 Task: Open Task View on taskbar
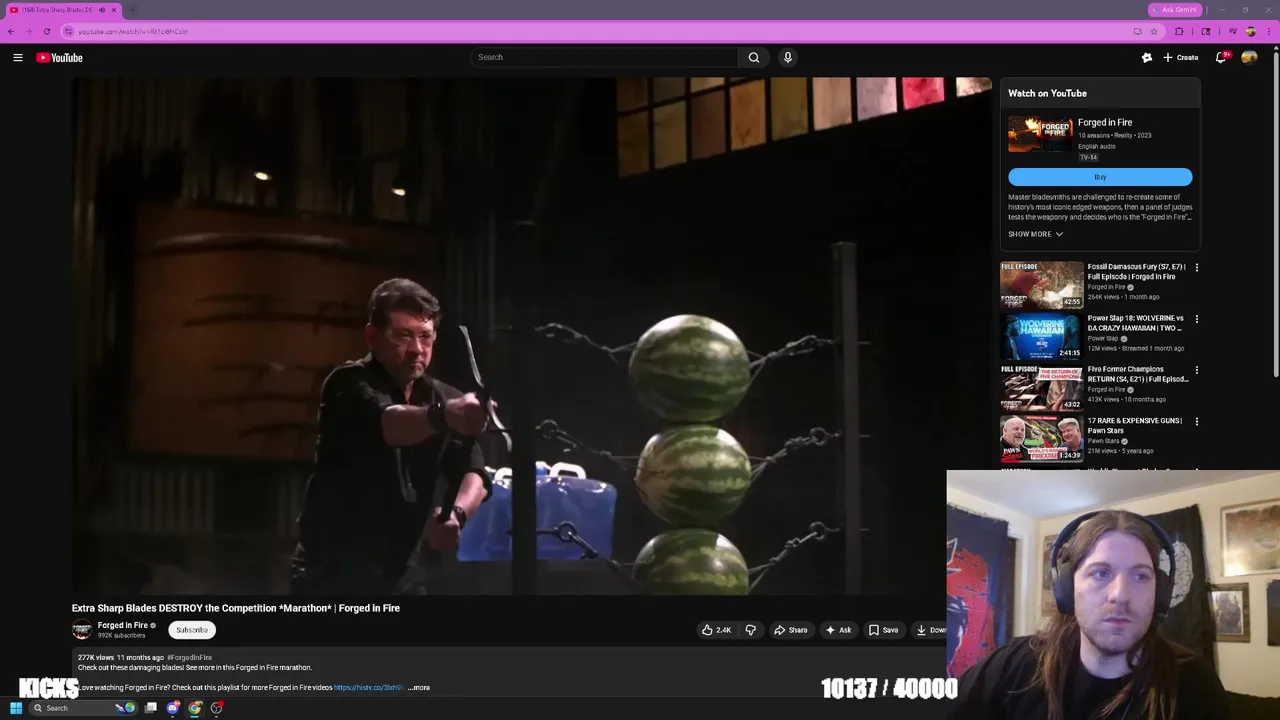[151, 708]
